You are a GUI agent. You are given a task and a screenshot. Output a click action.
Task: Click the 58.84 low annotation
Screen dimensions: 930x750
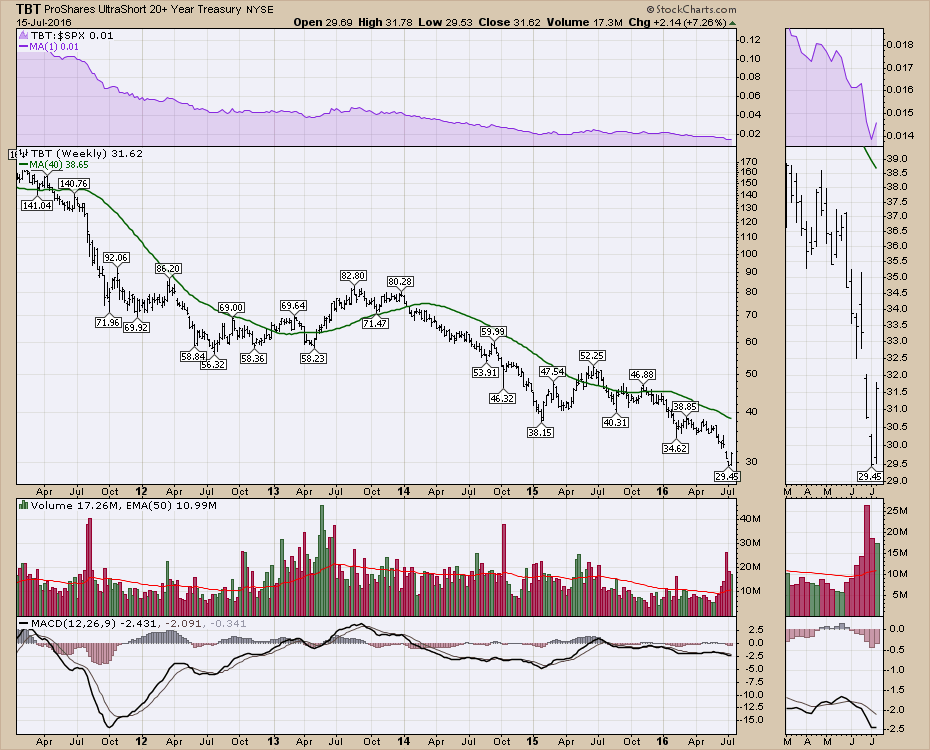[193, 356]
